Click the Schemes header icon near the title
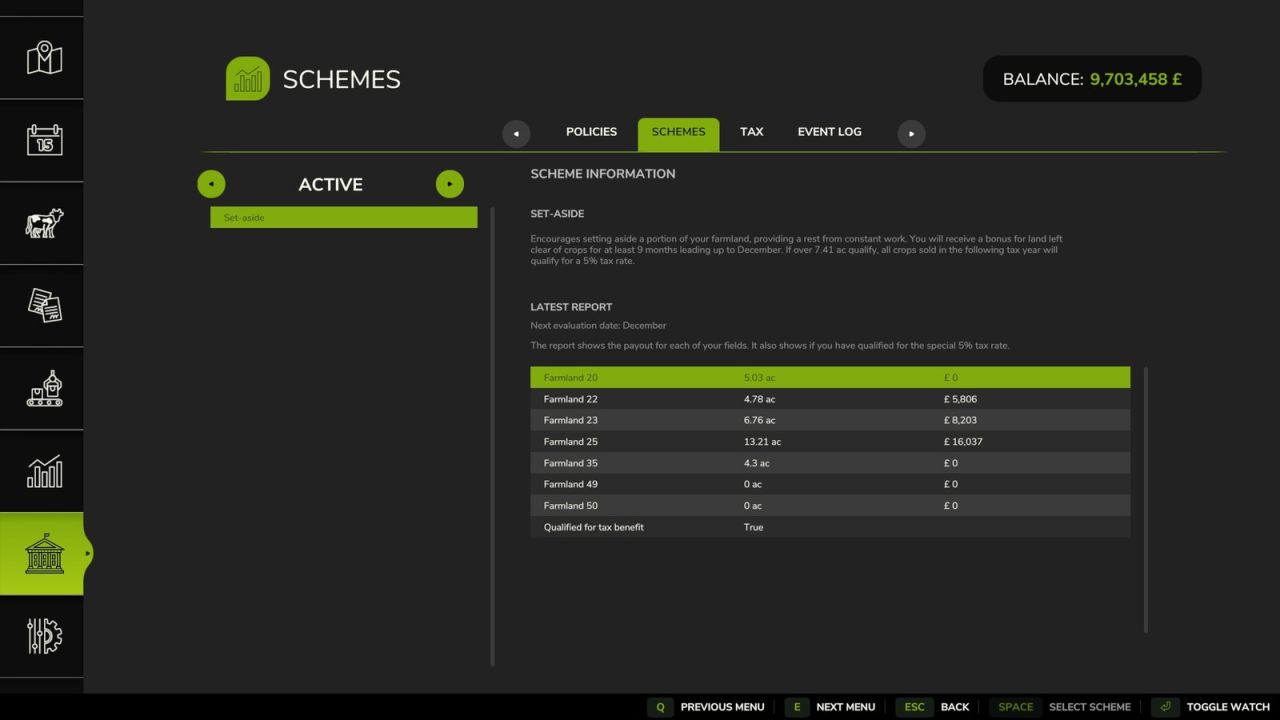This screenshot has width=1280, height=720. pos(247,78)
